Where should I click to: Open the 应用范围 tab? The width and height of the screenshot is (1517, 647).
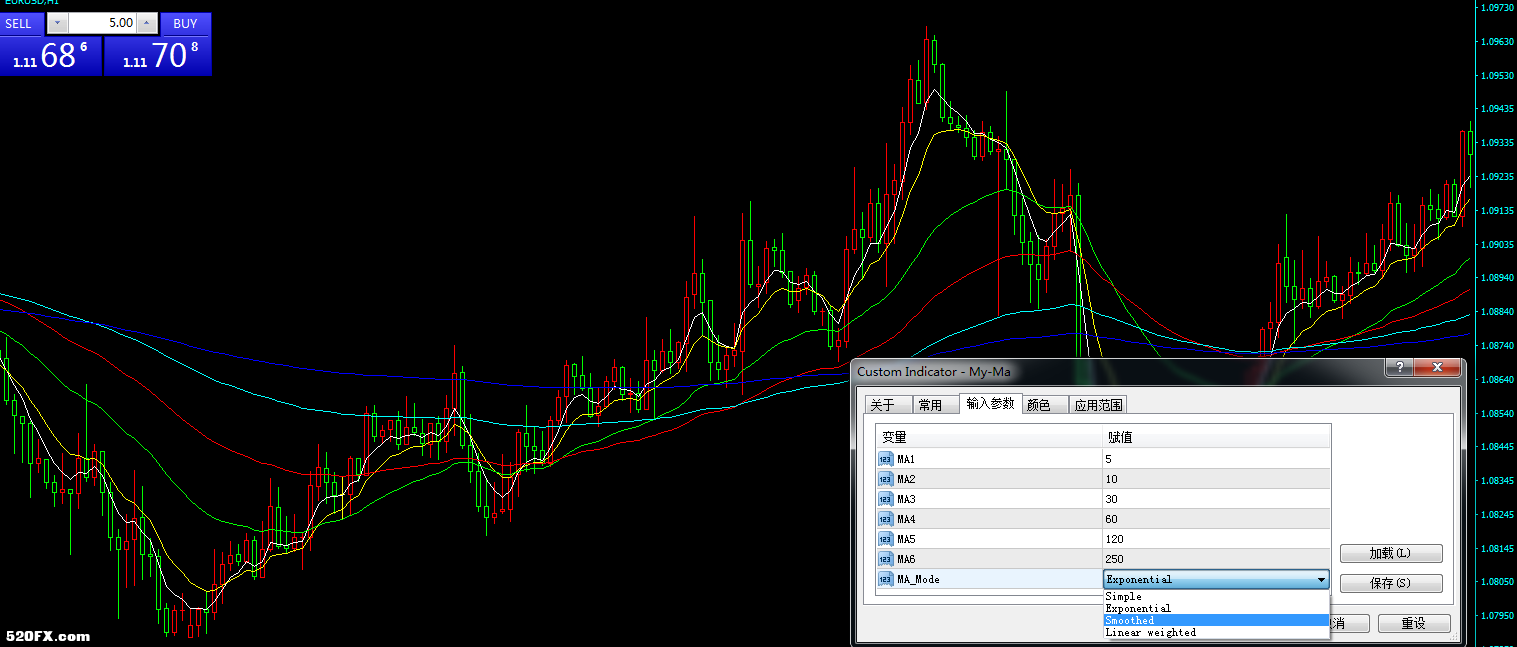pos(1098,405)
